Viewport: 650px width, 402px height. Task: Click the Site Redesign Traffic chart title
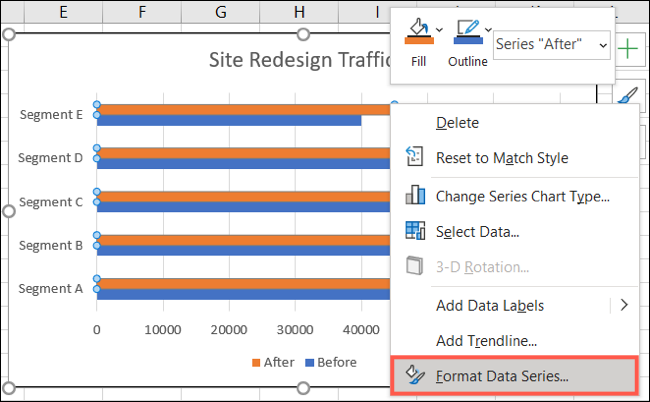pos(299,60)
